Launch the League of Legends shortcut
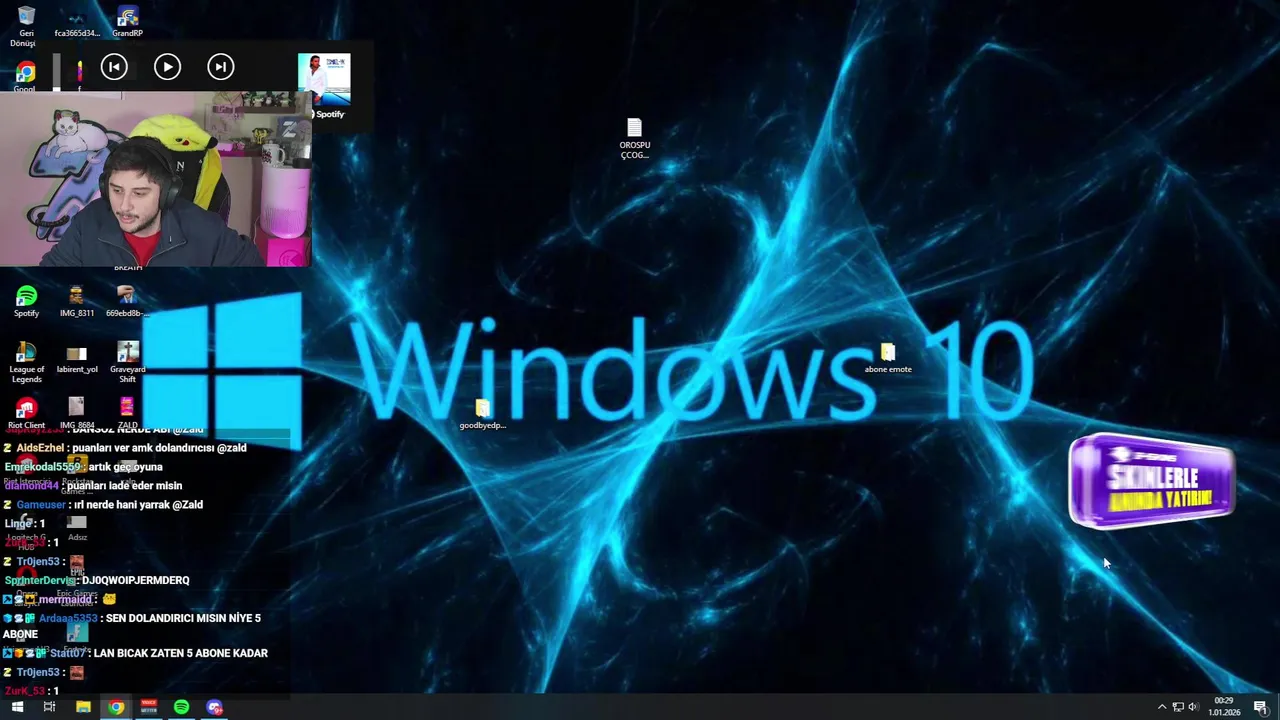1280x720 pixels. tap(26, 362)
